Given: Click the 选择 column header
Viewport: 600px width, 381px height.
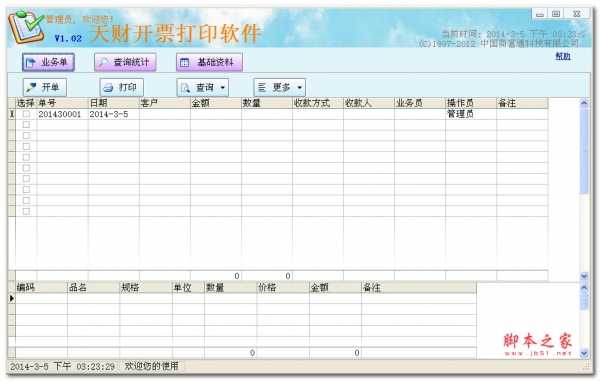Looking at the screenshot, I should tap(26, 103).
